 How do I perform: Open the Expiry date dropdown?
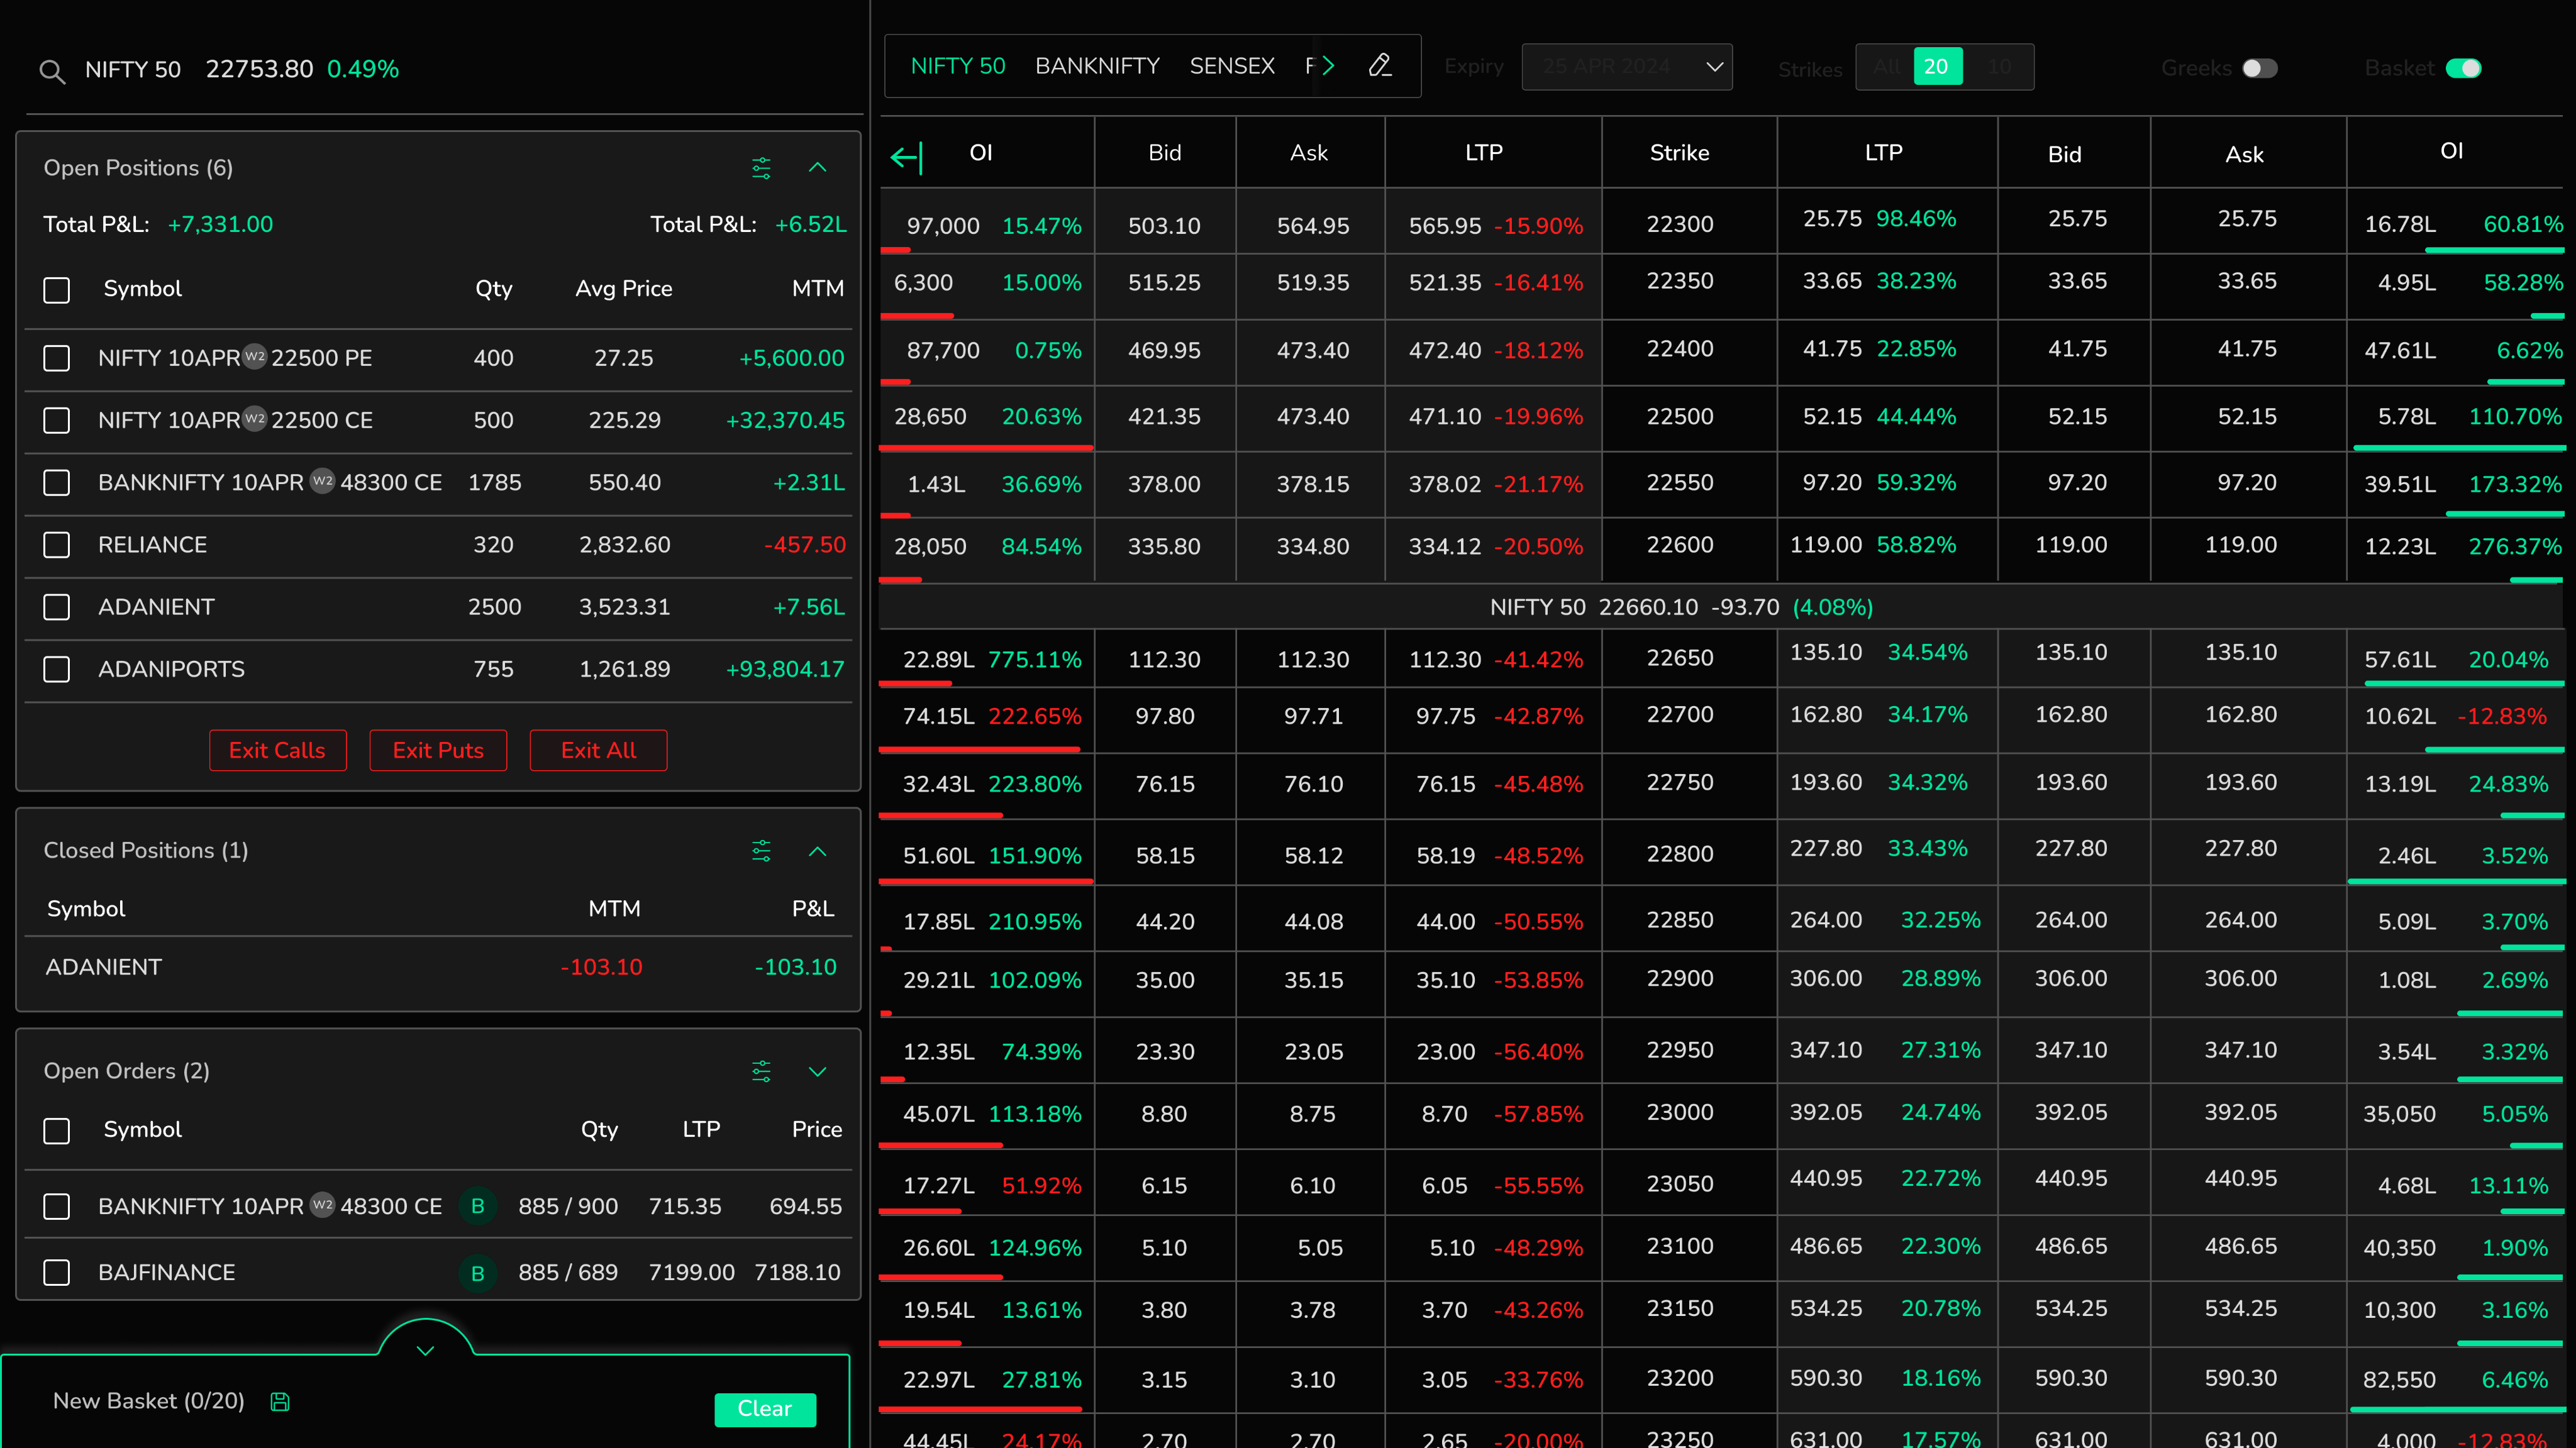pyautogui.click(x=1626, y=67)
